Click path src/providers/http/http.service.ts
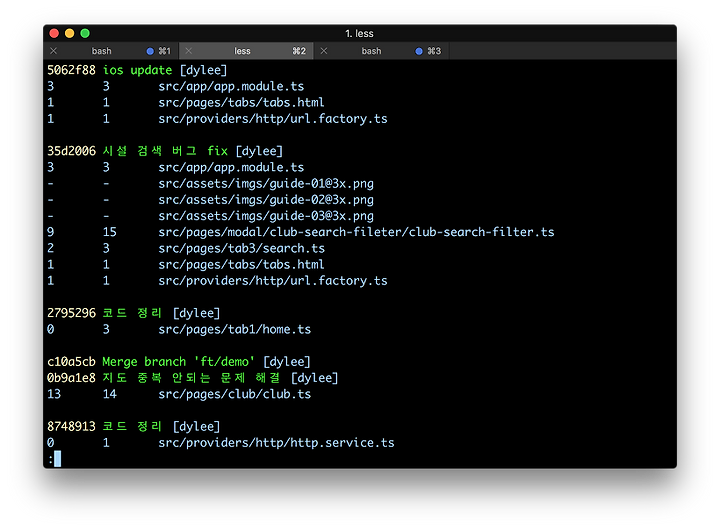This screenshot has width=720, height=530. click(276, 443)
